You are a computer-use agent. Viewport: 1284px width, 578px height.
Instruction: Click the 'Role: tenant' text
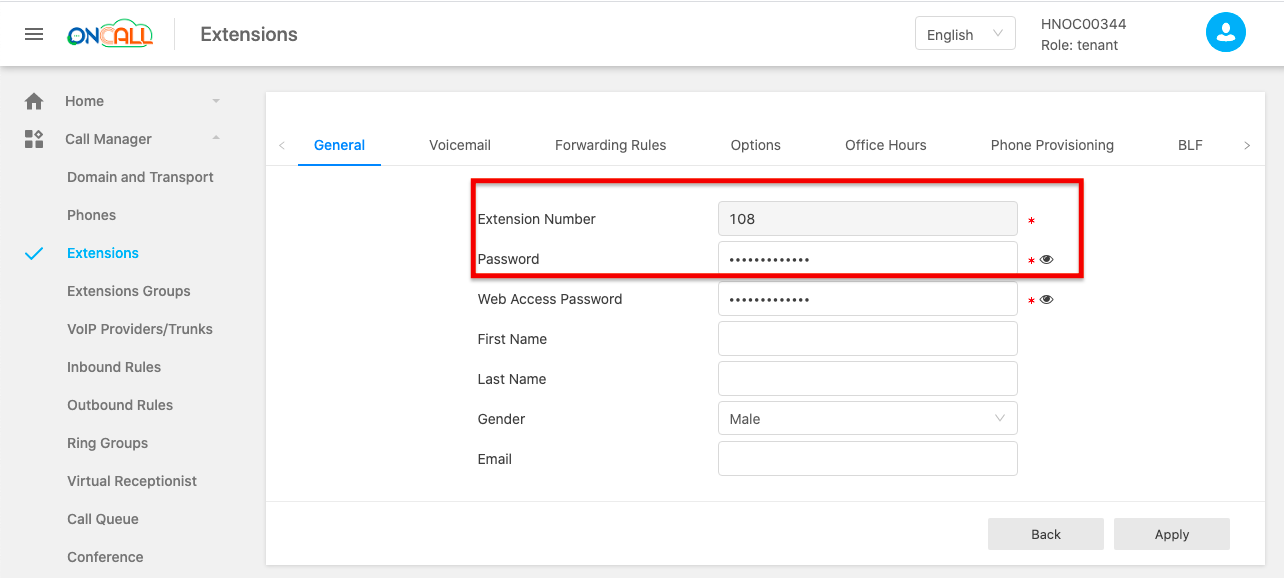(x=1079, y=45)
